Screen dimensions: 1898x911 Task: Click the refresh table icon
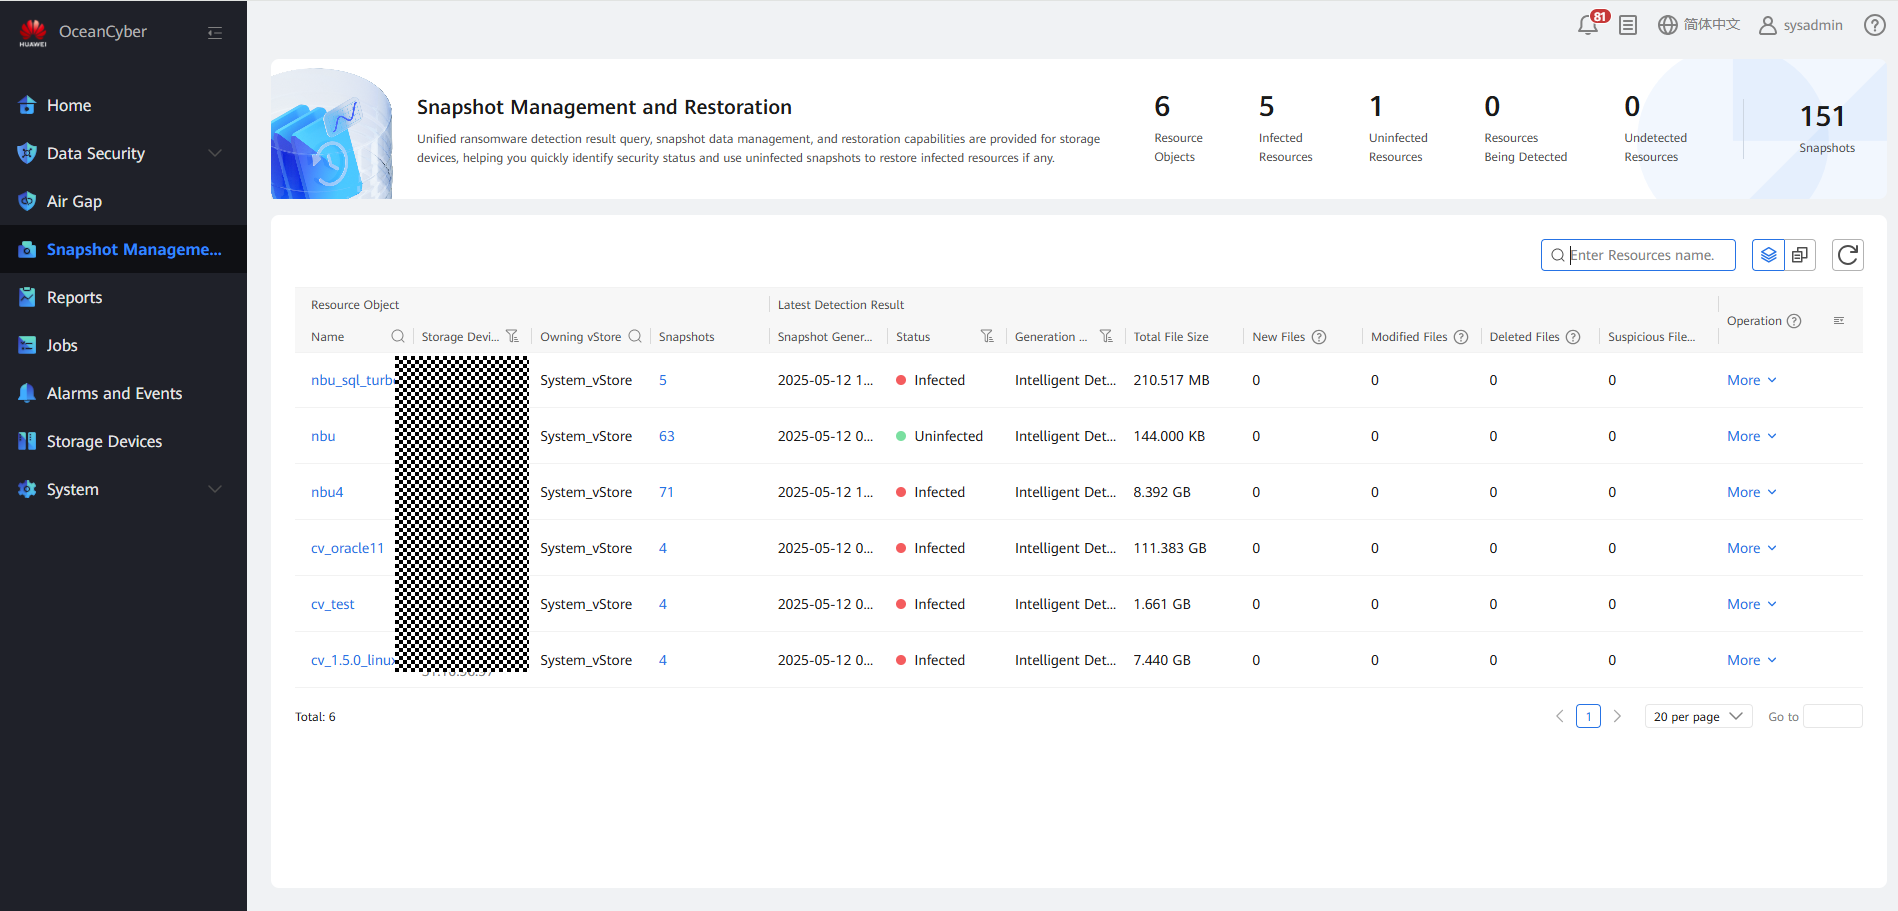1847,255
